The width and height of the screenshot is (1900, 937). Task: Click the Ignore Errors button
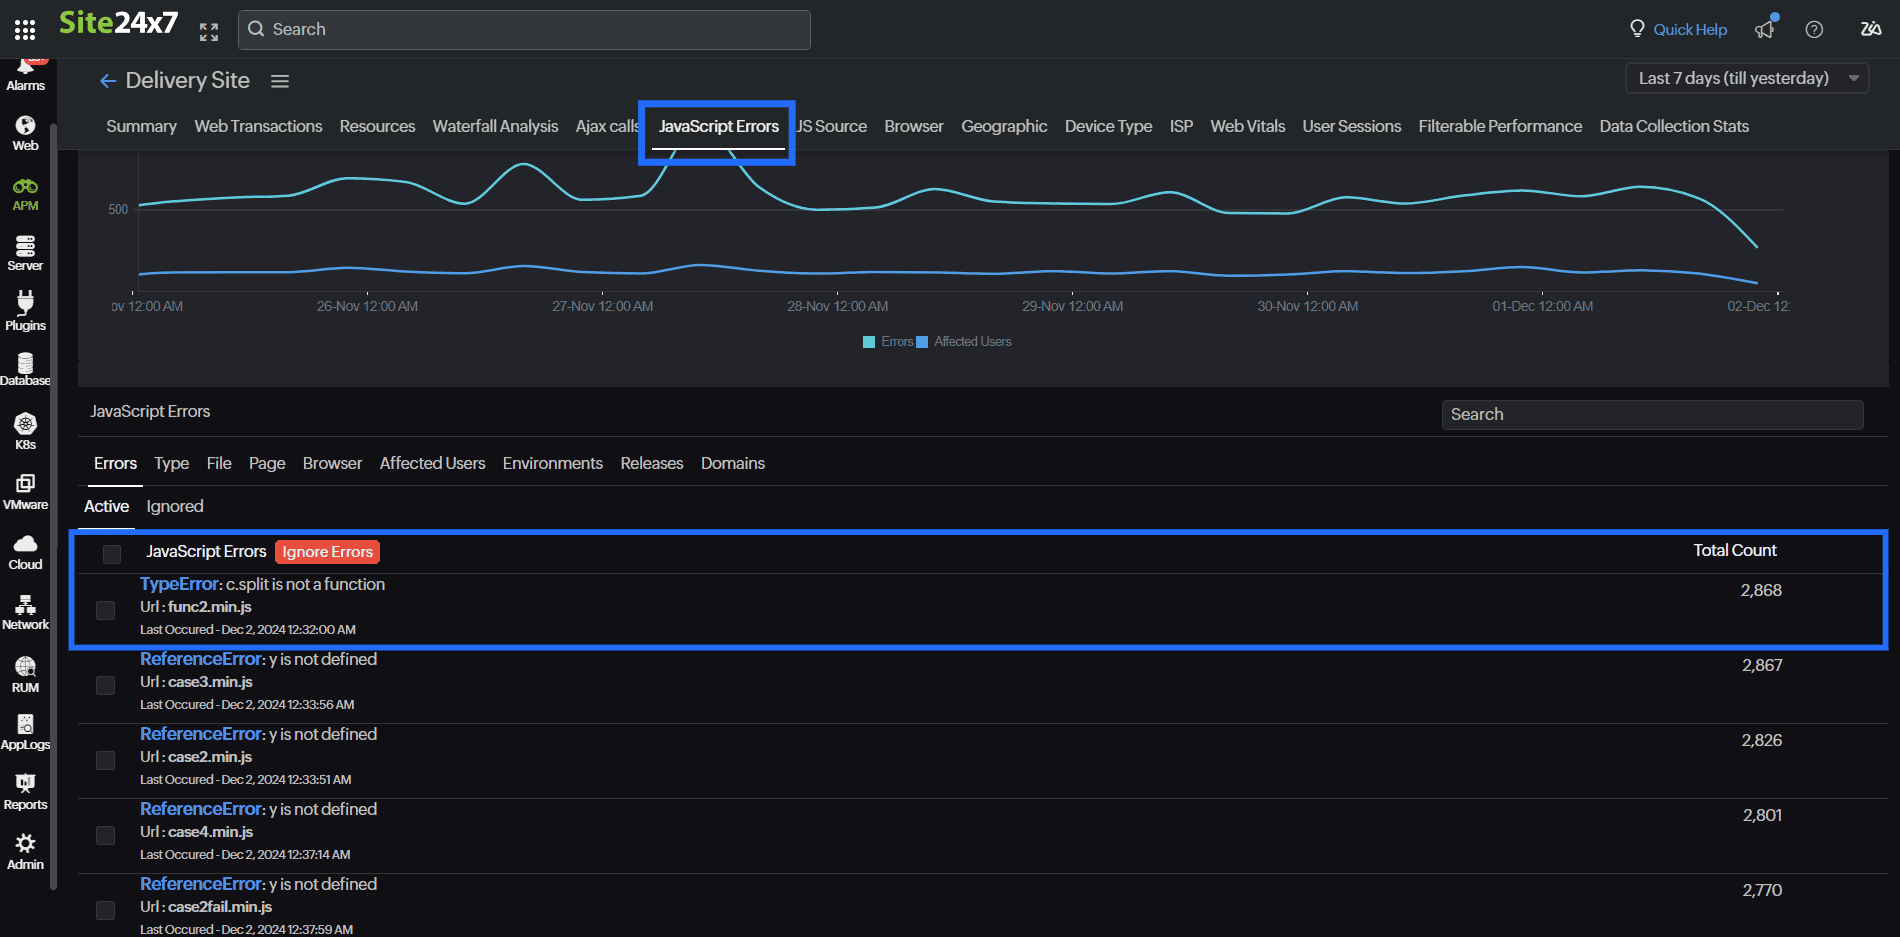(327, 552)
